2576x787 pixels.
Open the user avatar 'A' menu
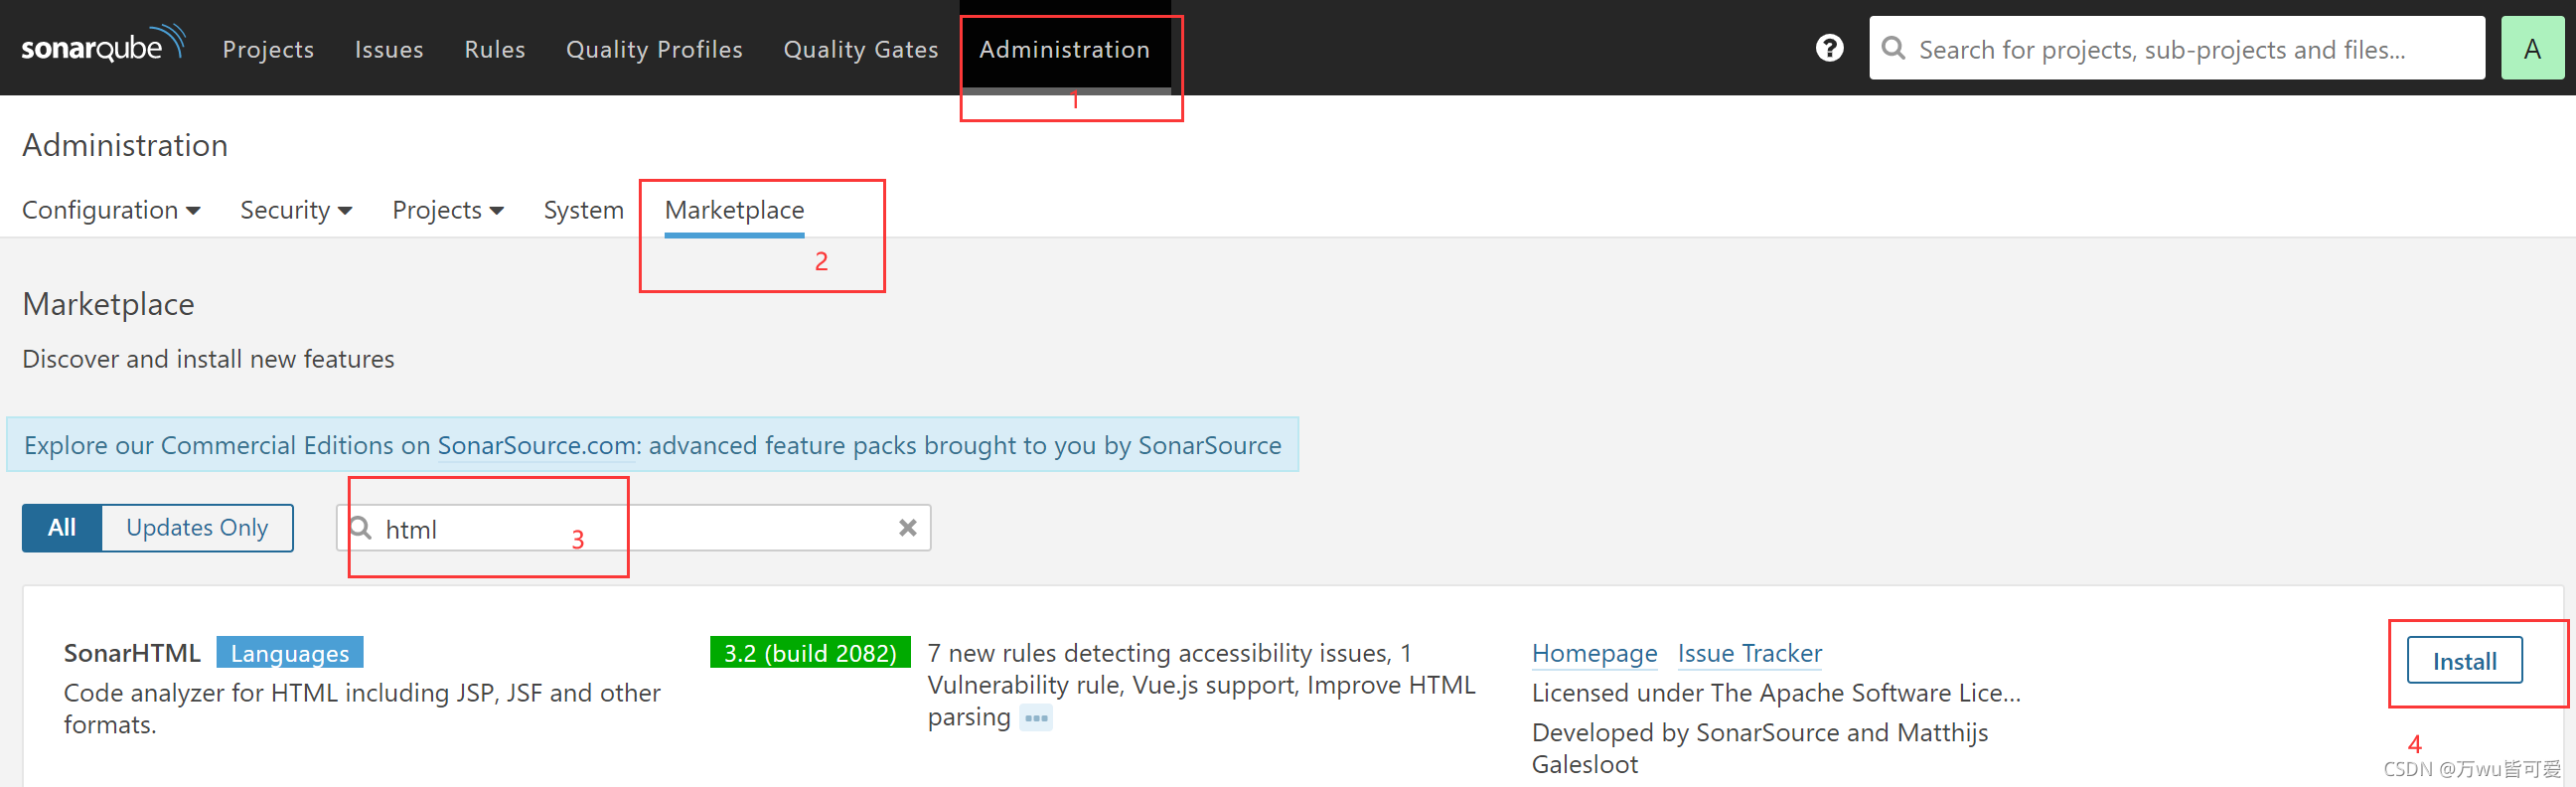(2532, 48)
